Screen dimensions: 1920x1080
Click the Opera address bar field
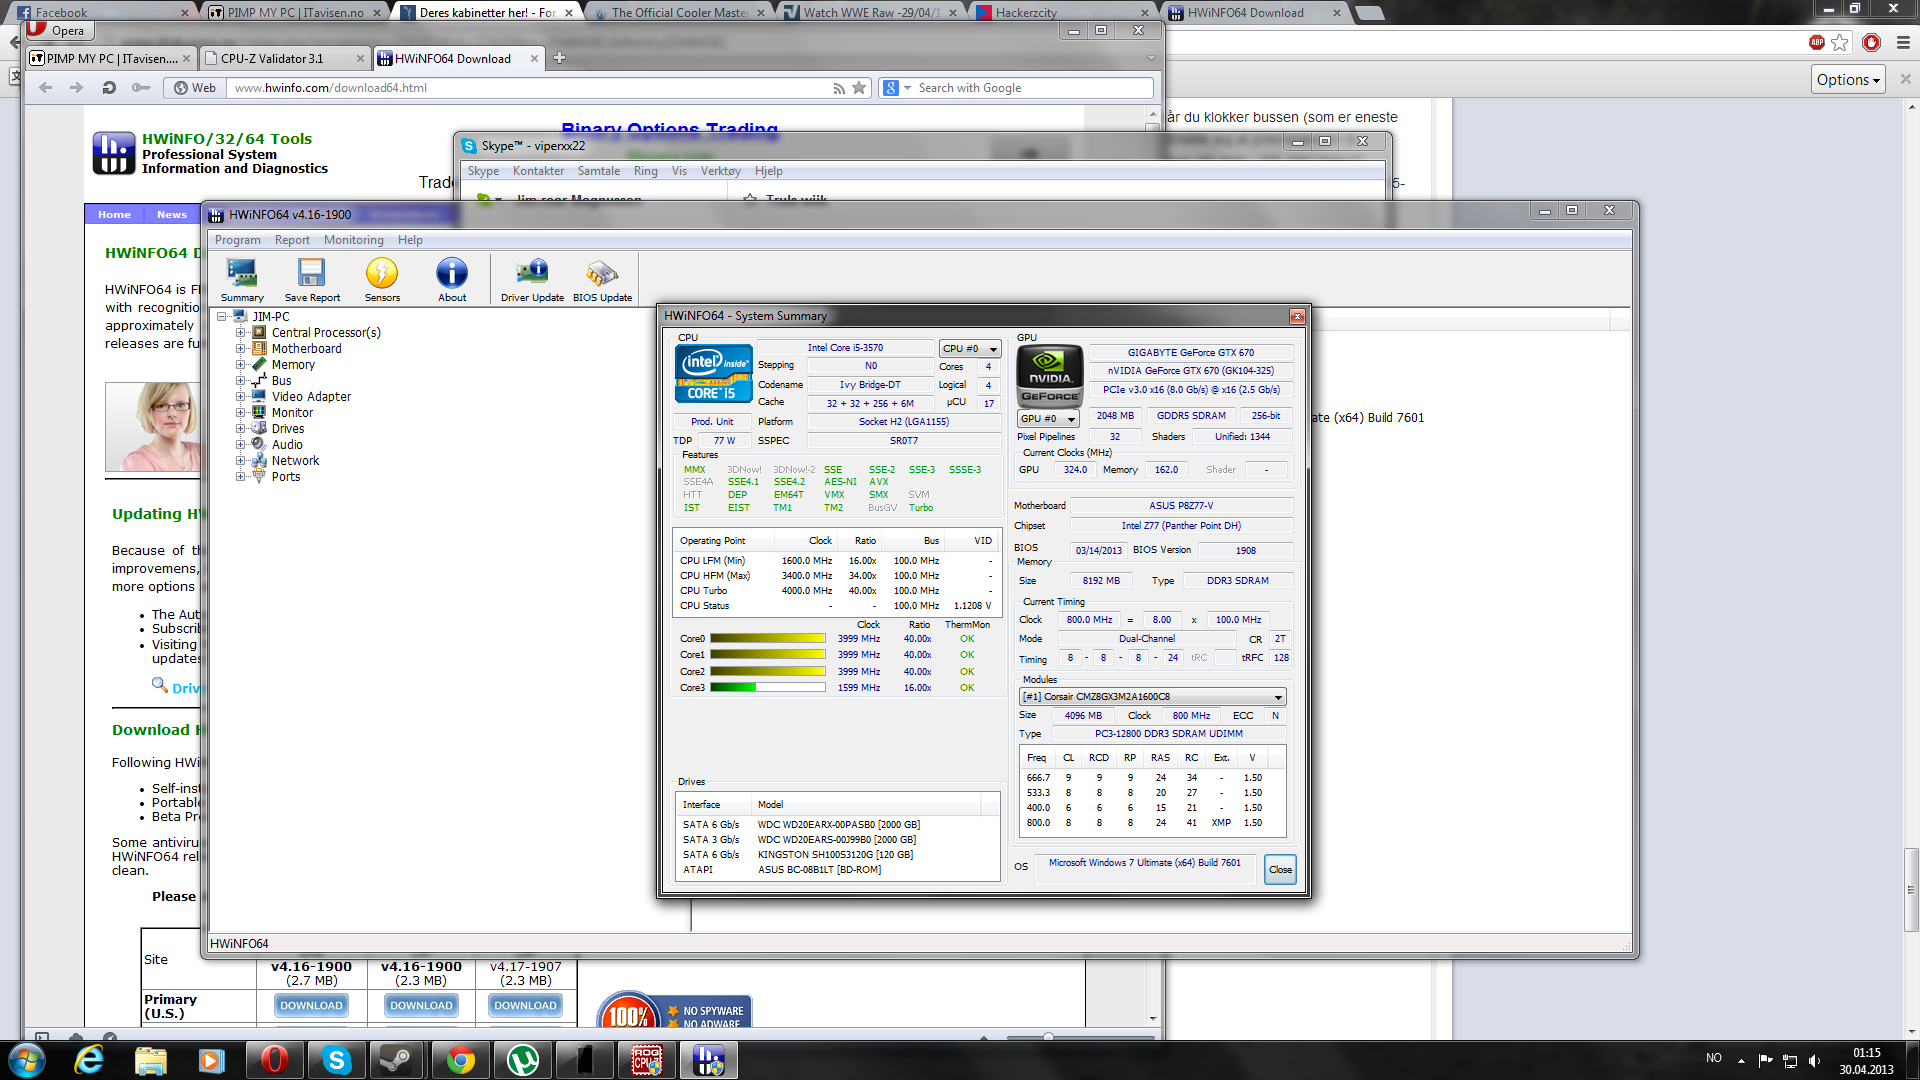(x=530, y=88)
